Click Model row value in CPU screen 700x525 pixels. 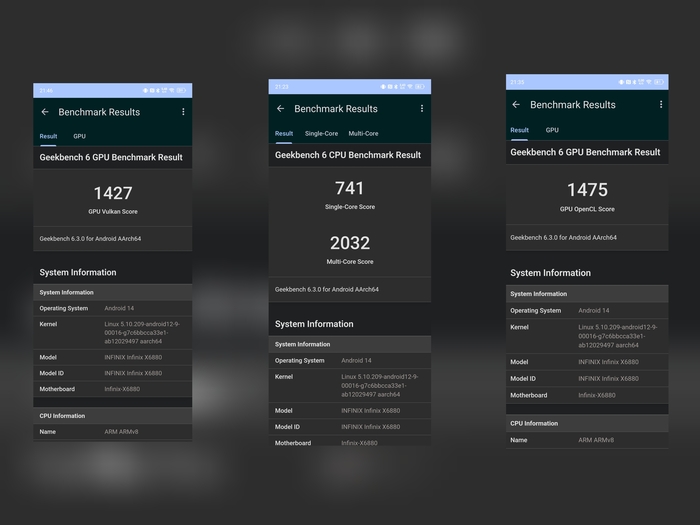pos(371,411)
